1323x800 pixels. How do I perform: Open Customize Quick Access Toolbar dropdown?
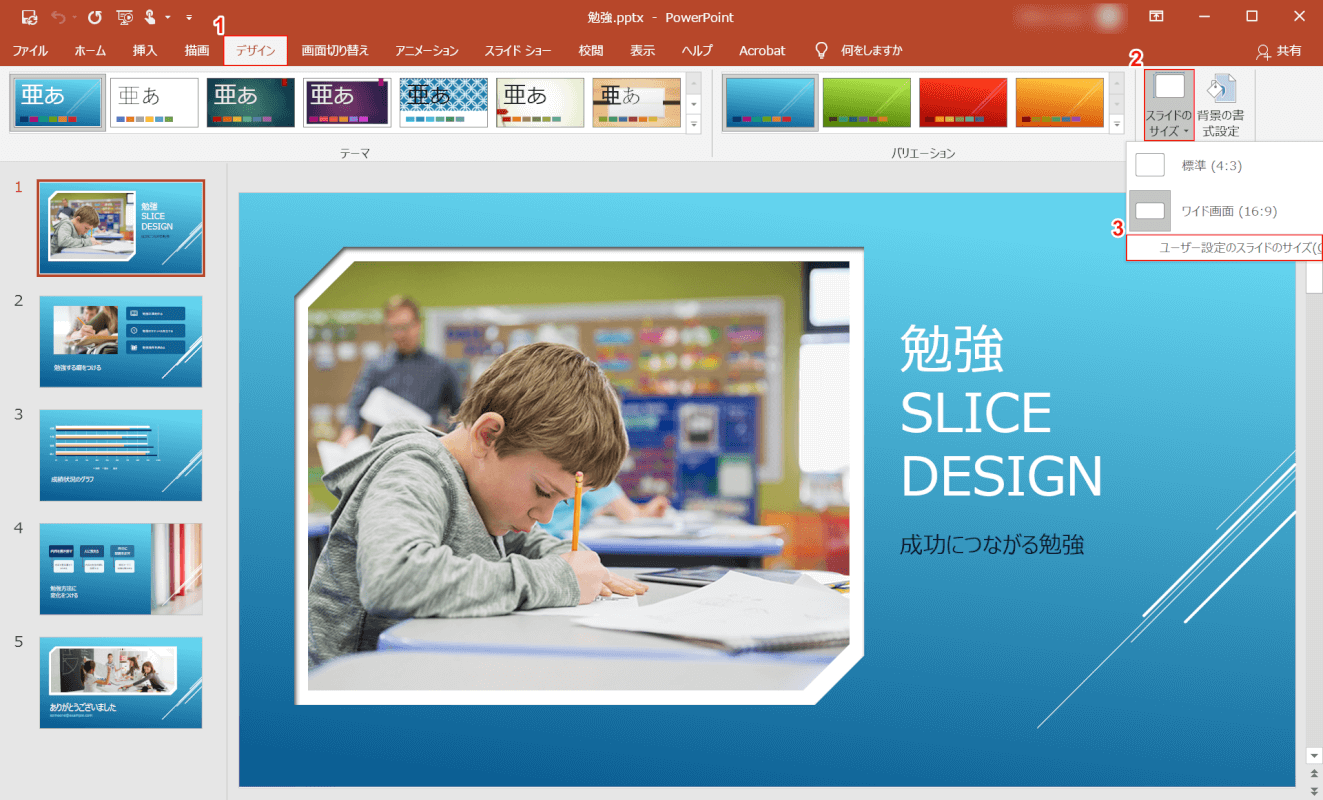(189, 17)
